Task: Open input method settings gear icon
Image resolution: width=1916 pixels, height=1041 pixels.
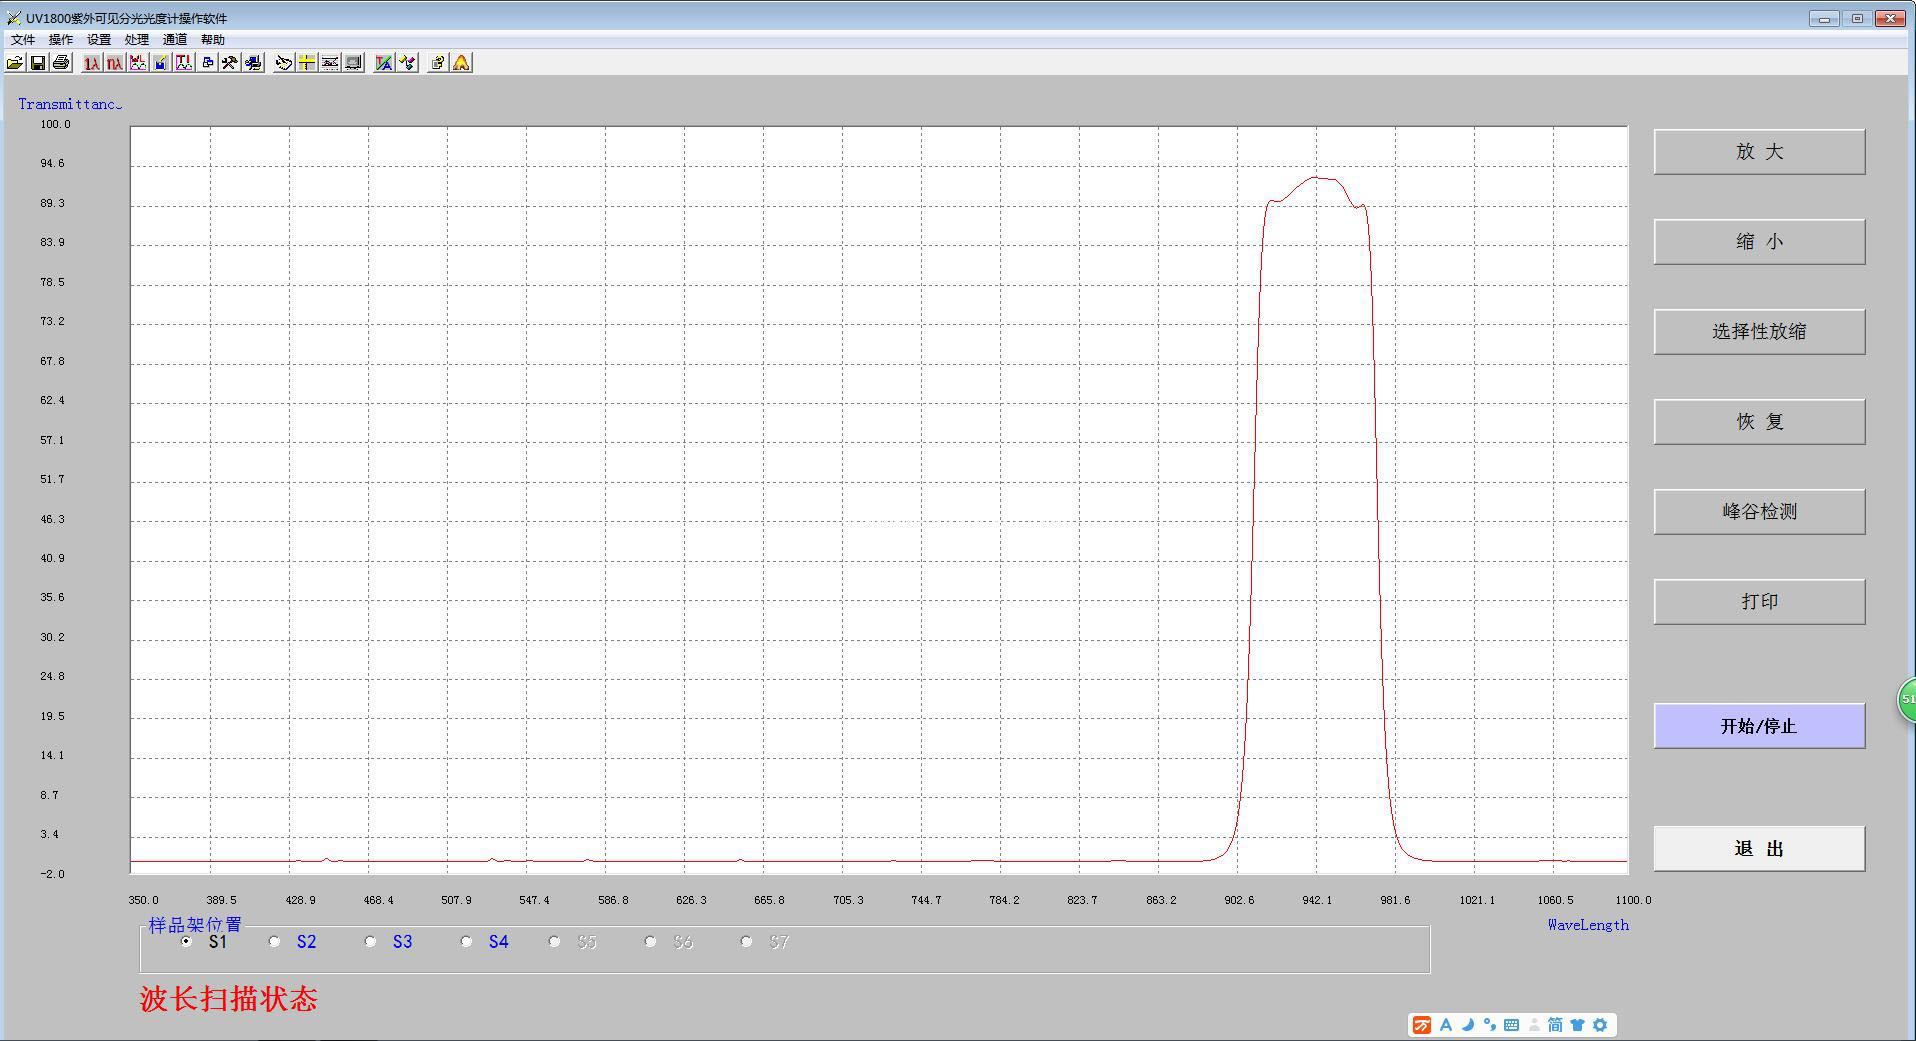Action: click(x=1599, y=1025)
